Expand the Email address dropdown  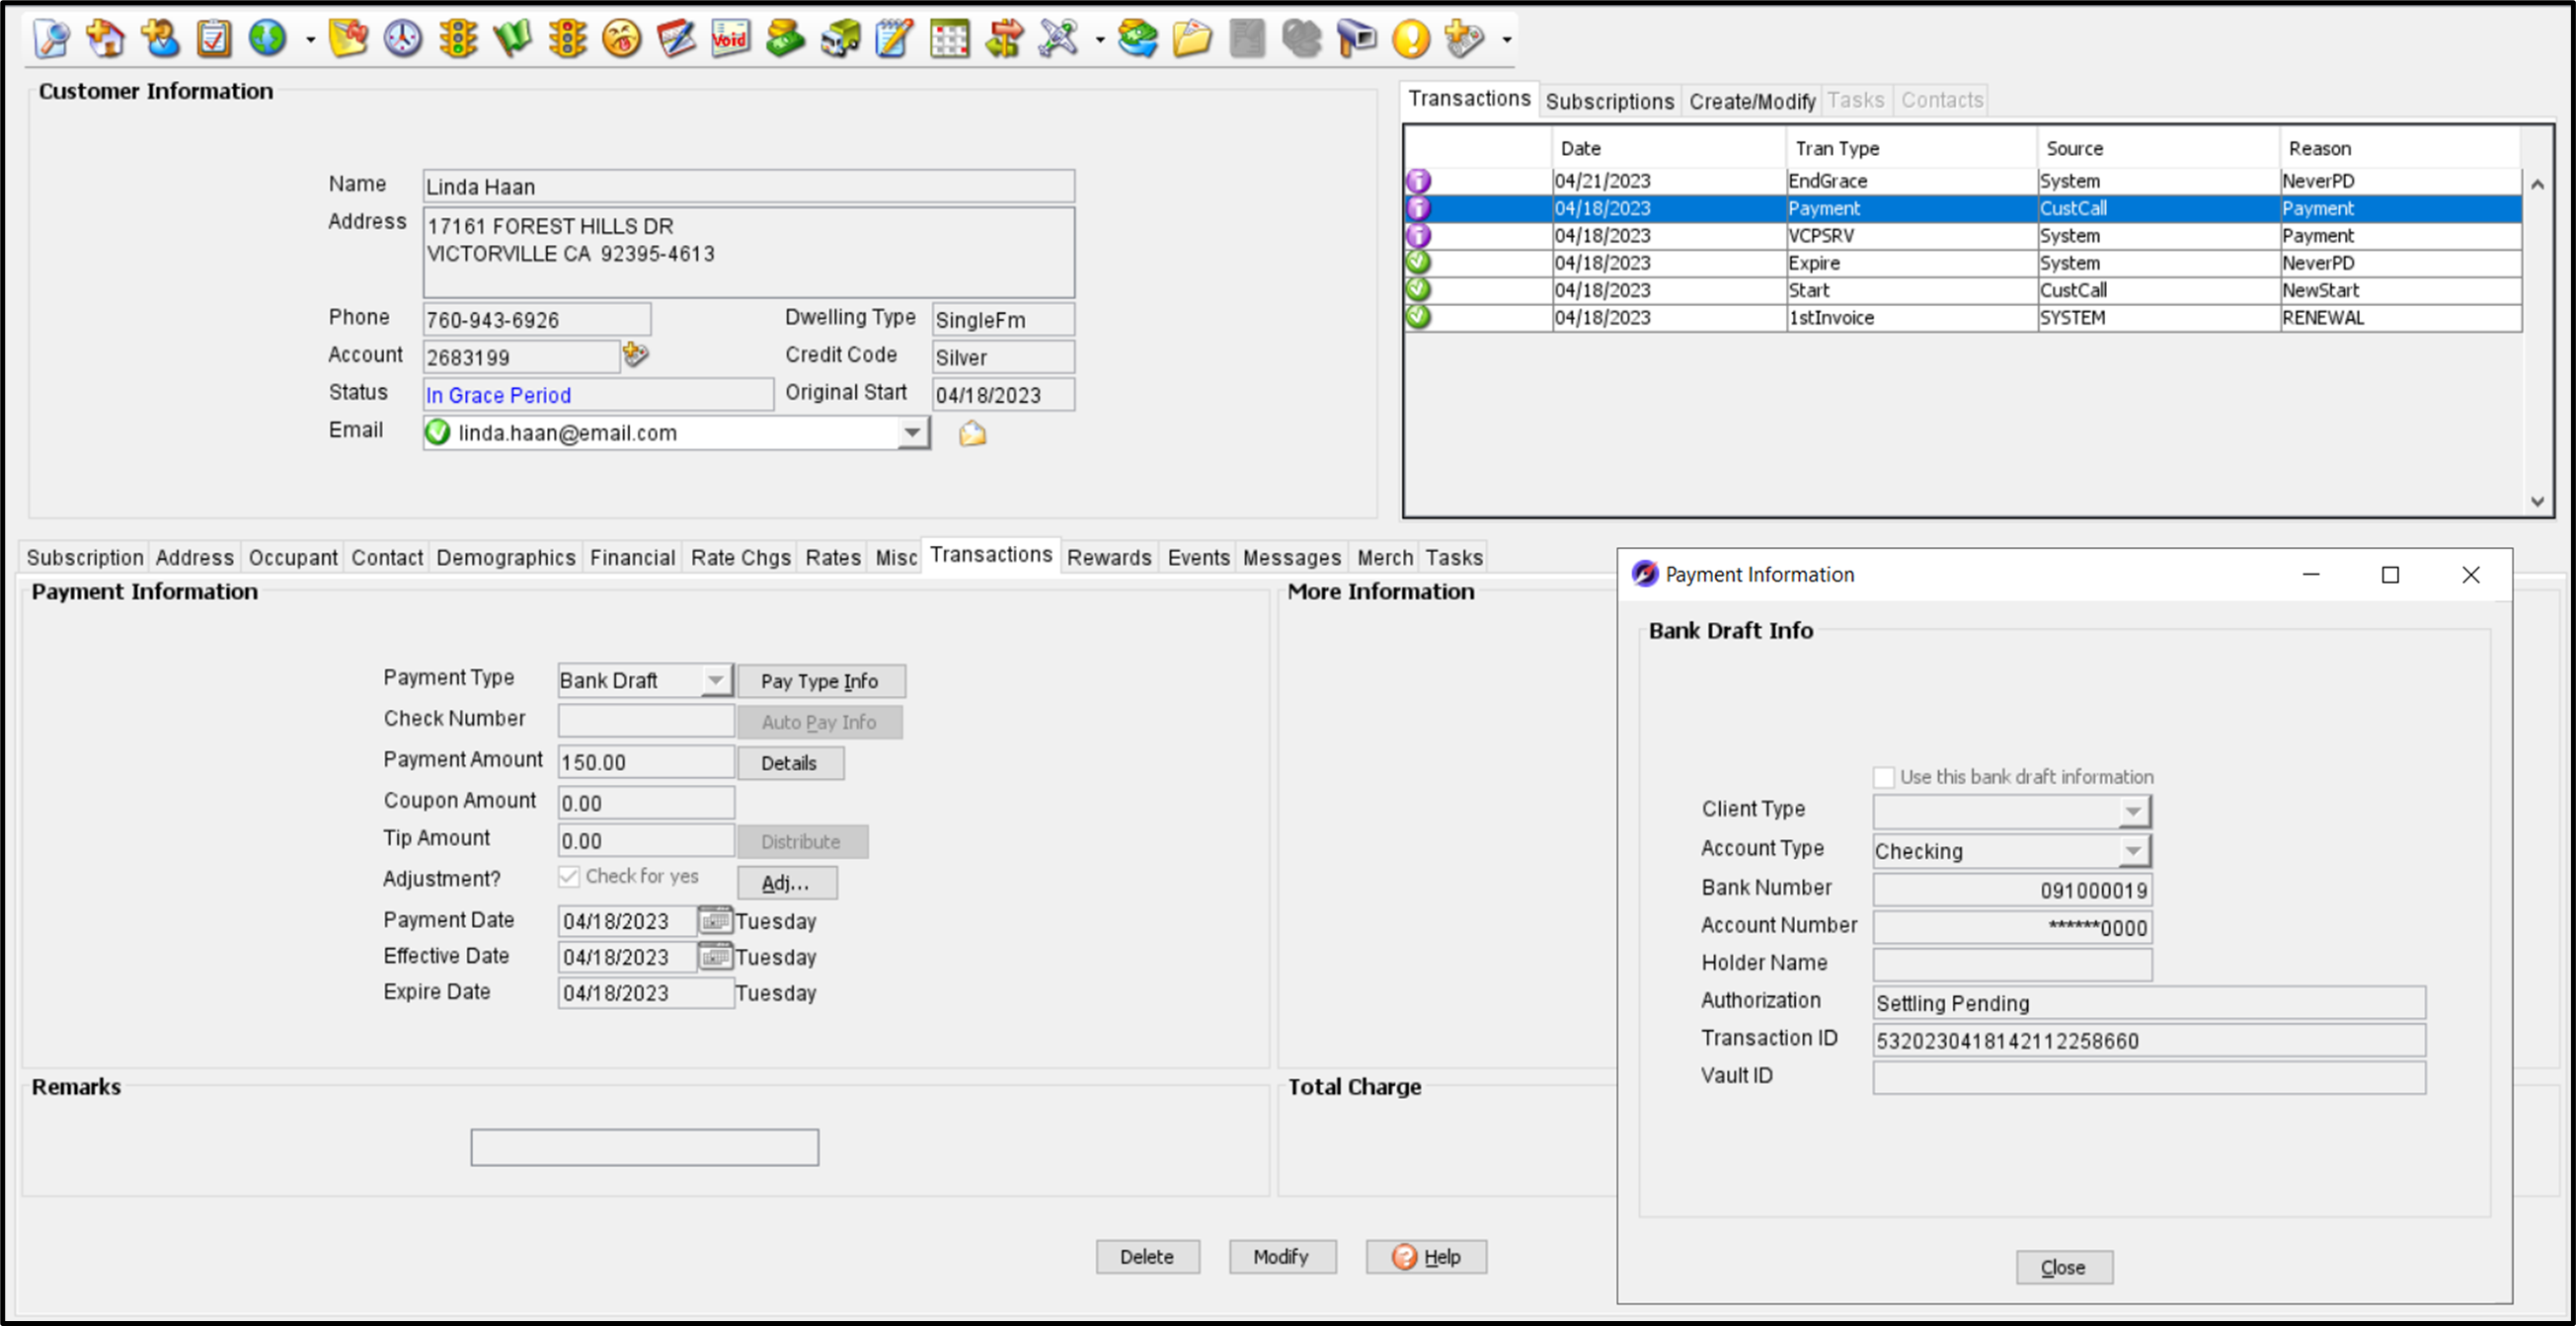[912, 433]
